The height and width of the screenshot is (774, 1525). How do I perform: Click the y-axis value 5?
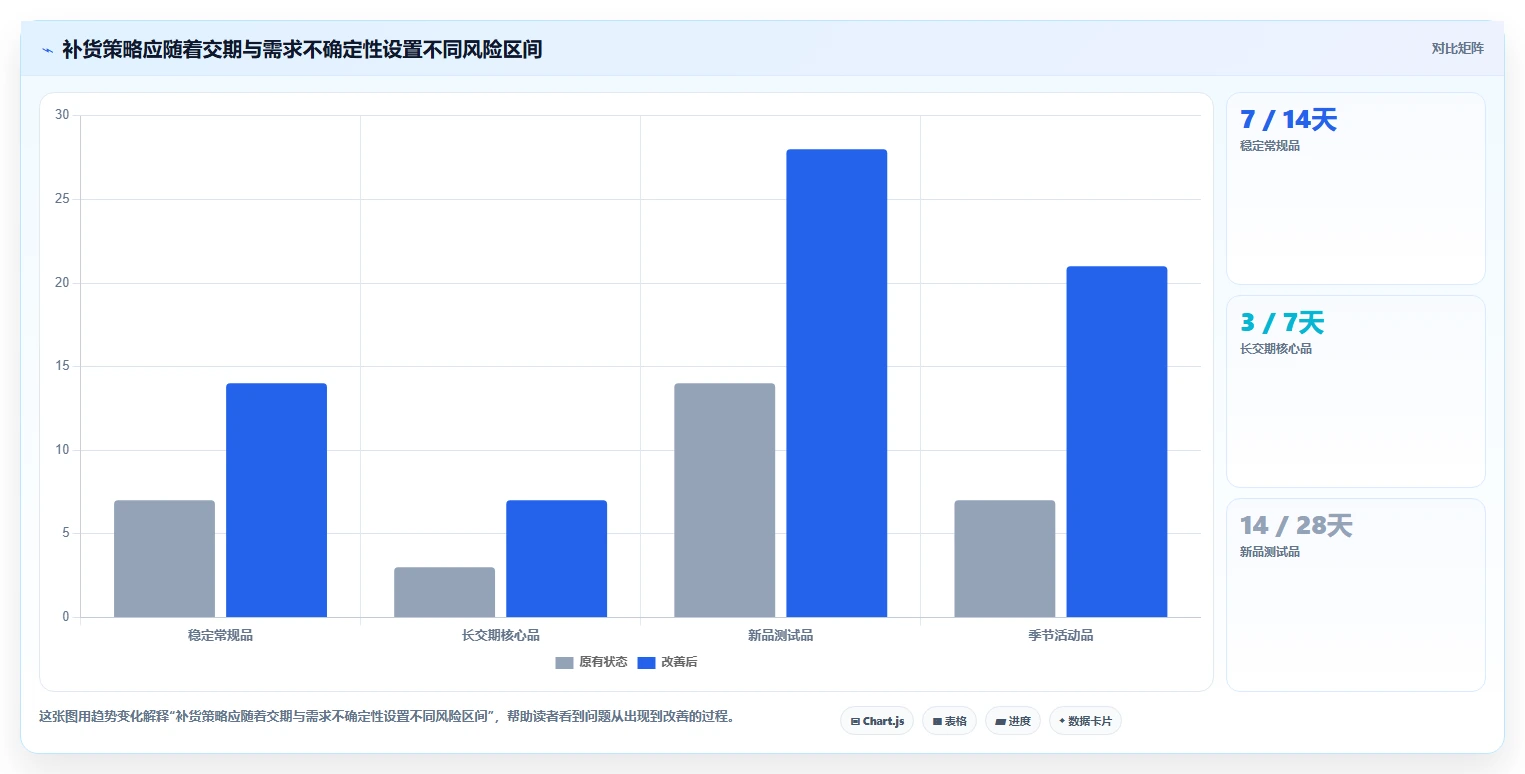[x=65, y=533]
